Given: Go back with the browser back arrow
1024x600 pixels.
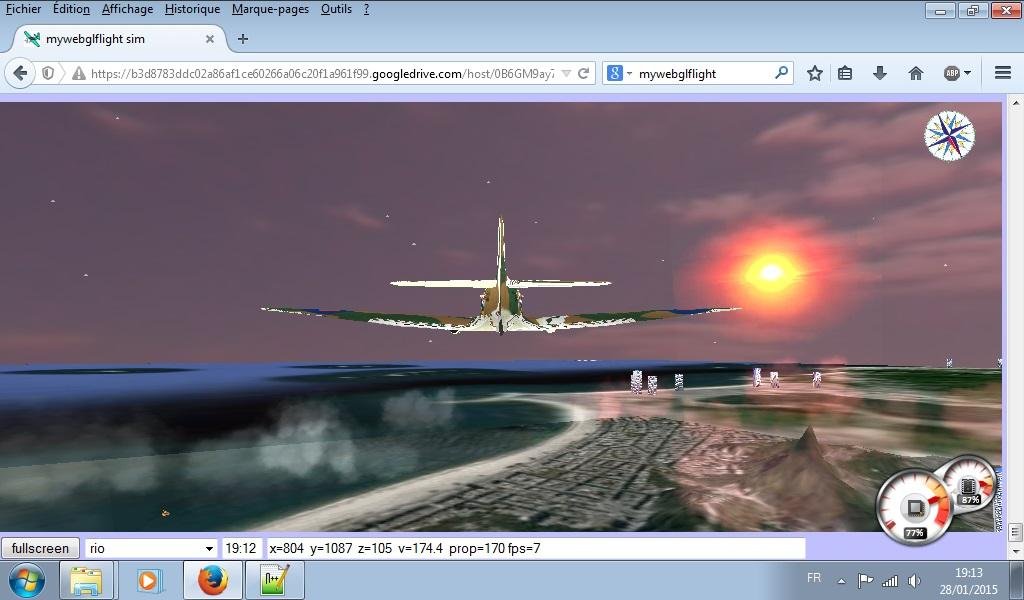Looking at the screenshot, I should tap(20, 73).
